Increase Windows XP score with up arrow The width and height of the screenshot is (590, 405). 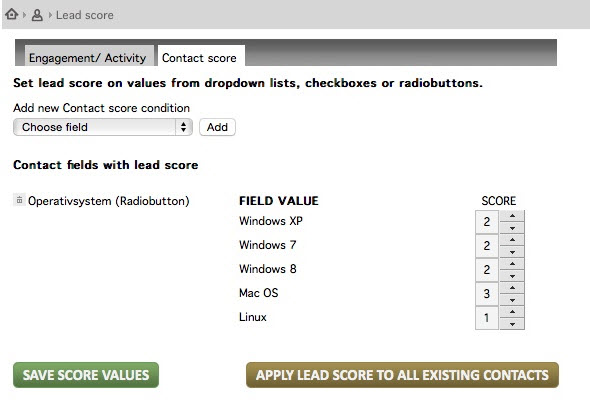pyautogui.click(x=512, y=216)
